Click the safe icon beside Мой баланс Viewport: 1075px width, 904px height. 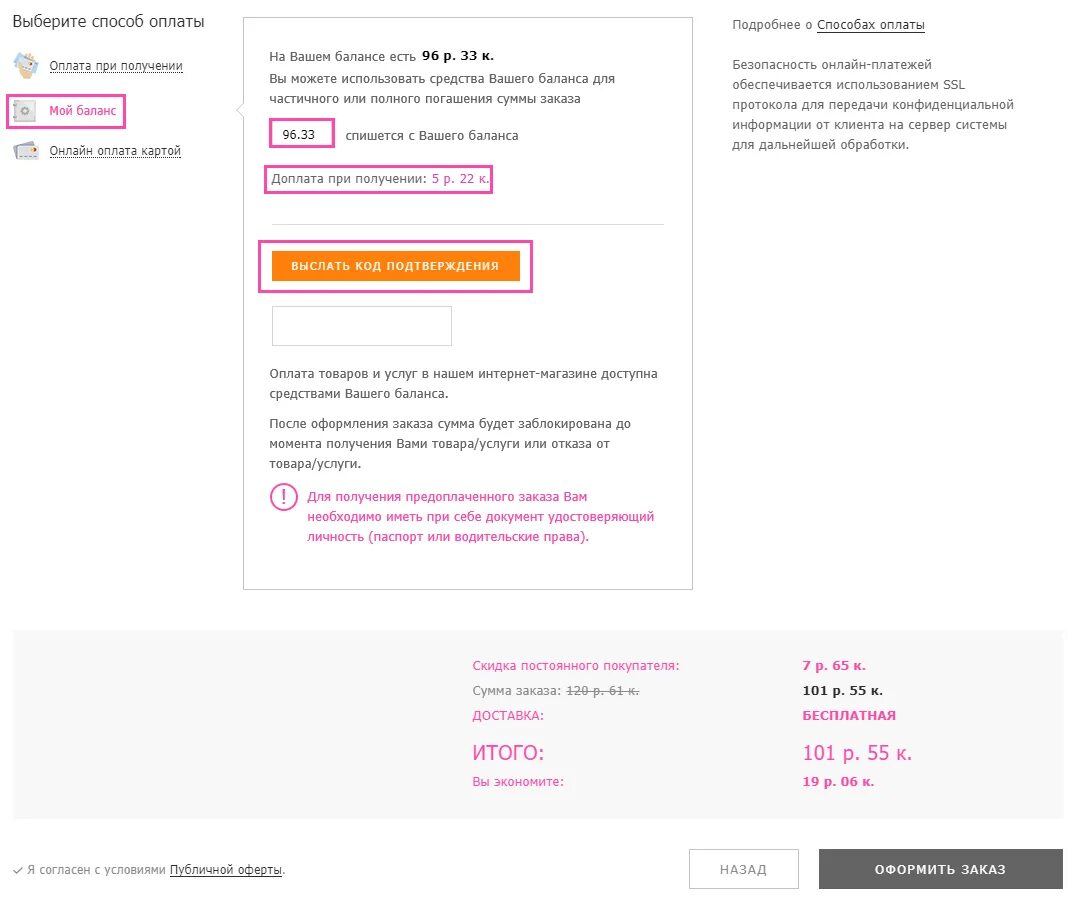[25, 110]
